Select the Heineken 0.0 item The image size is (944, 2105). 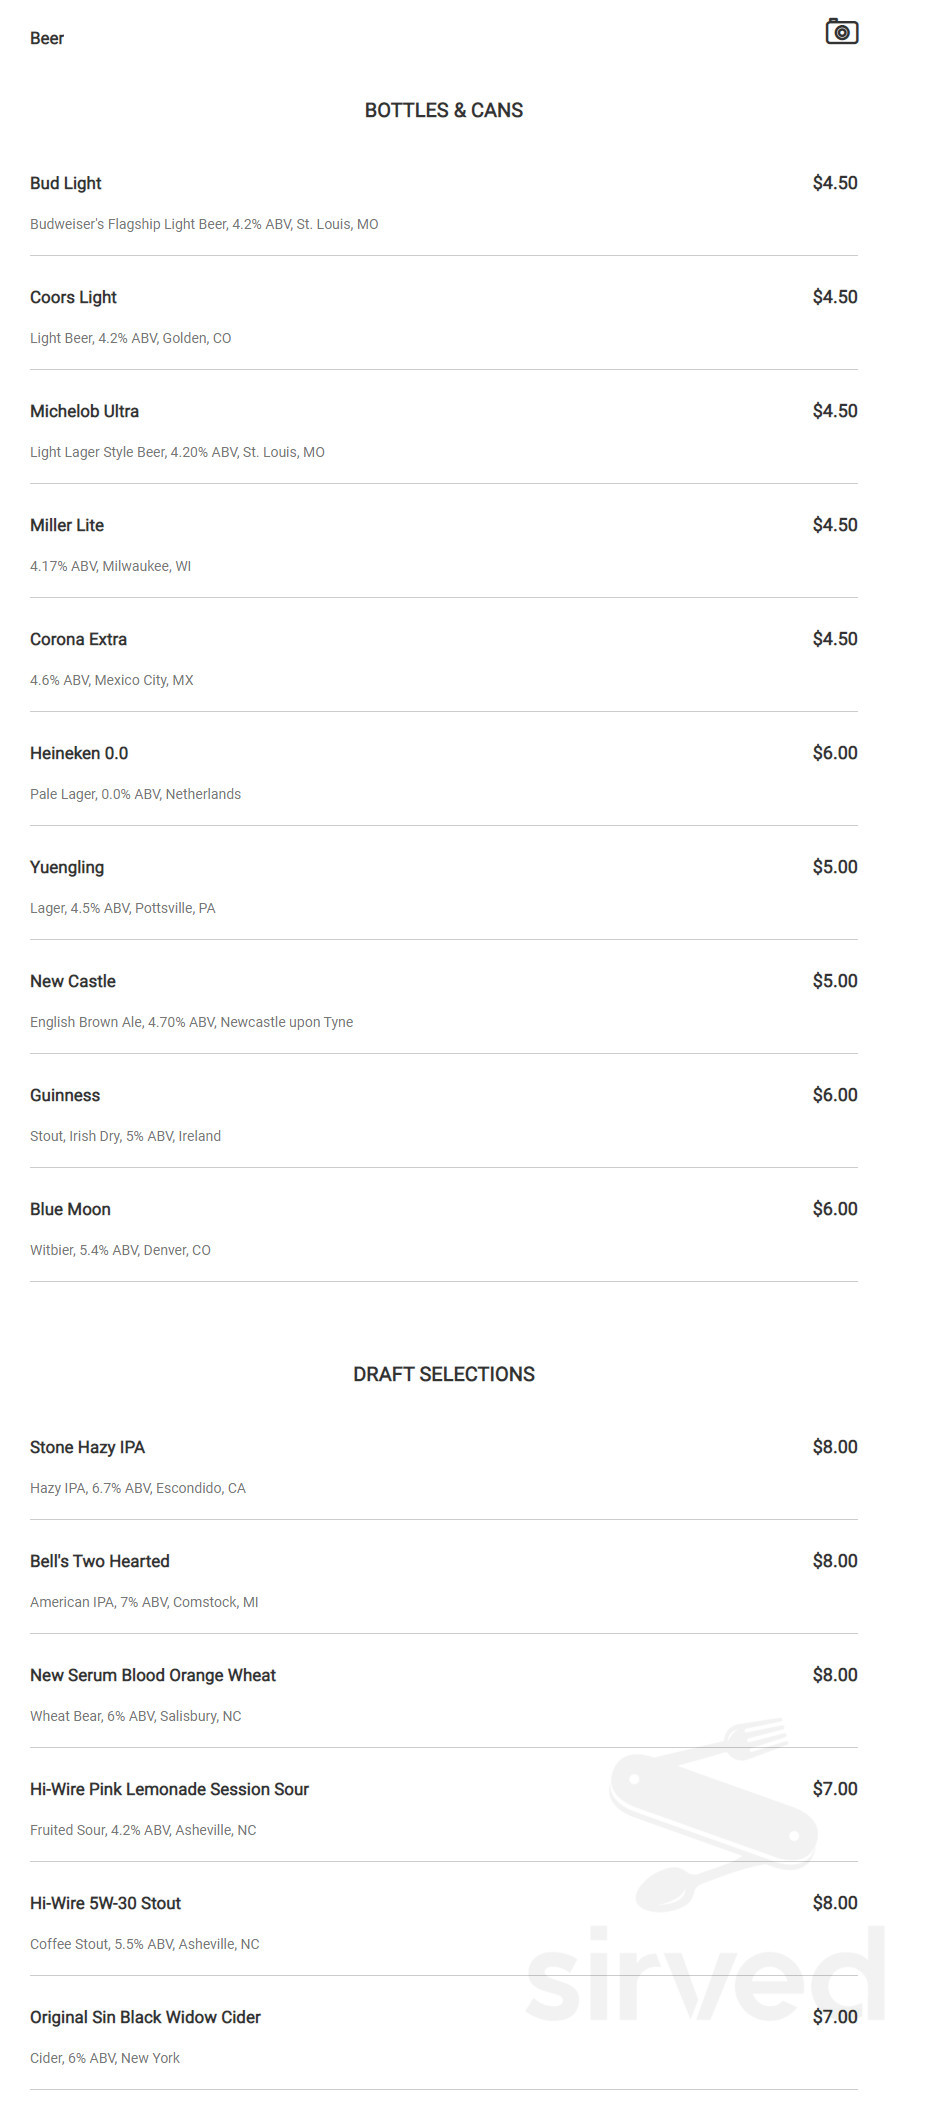pos(79,753)
